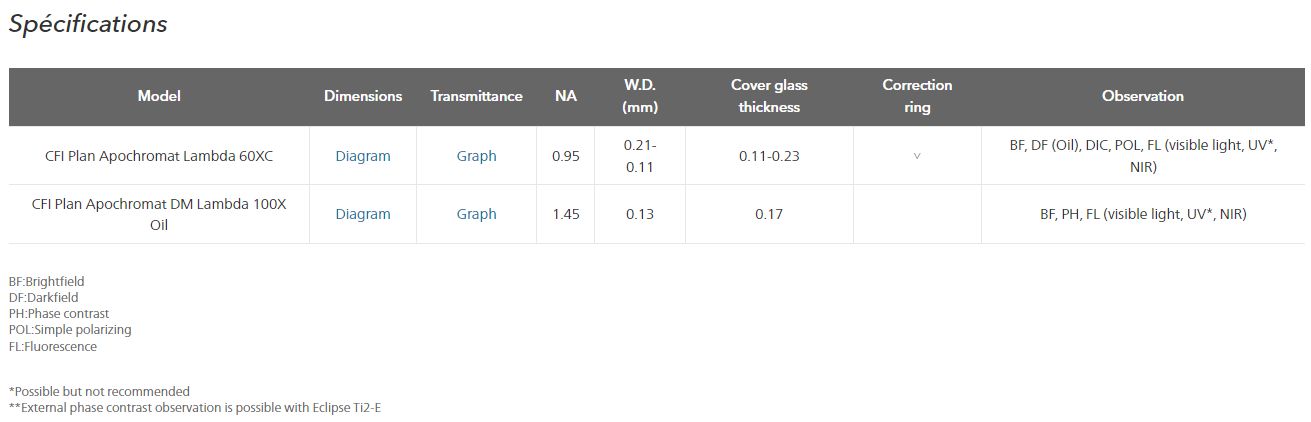Click the Cover glass thickness header
This screenshot has width=1311, height=422.
click(769, 96)
